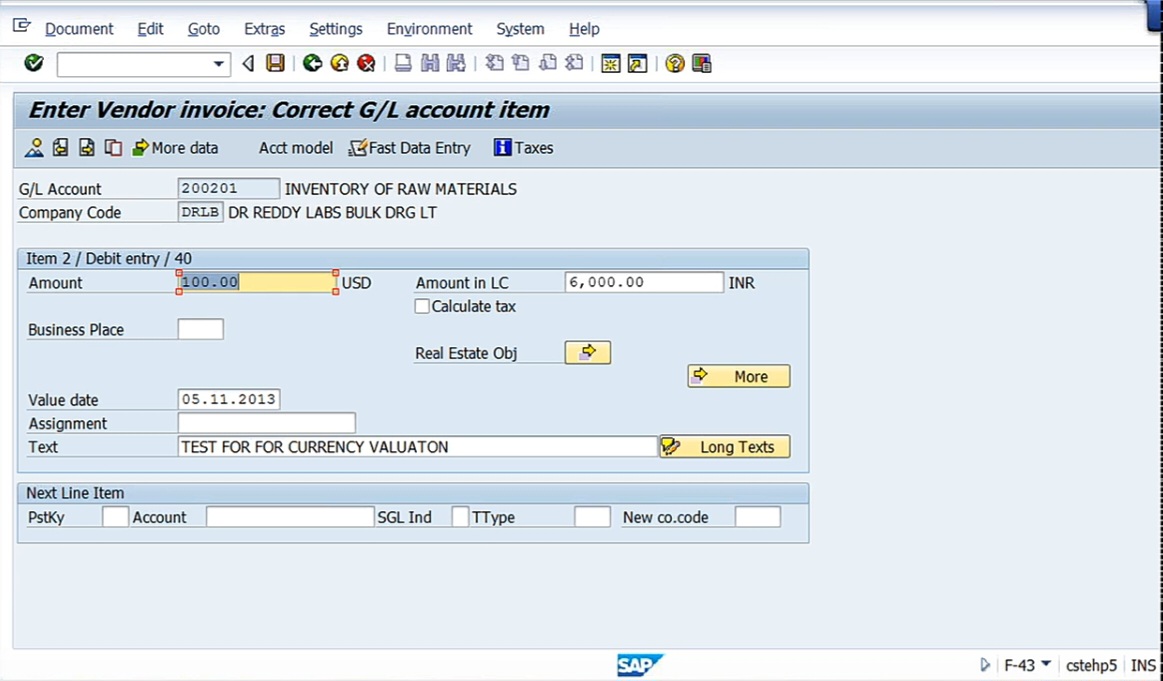This screenshot has height=681, width=1163.
Task: Click the PstKy input field
Action: pos(115,517)
